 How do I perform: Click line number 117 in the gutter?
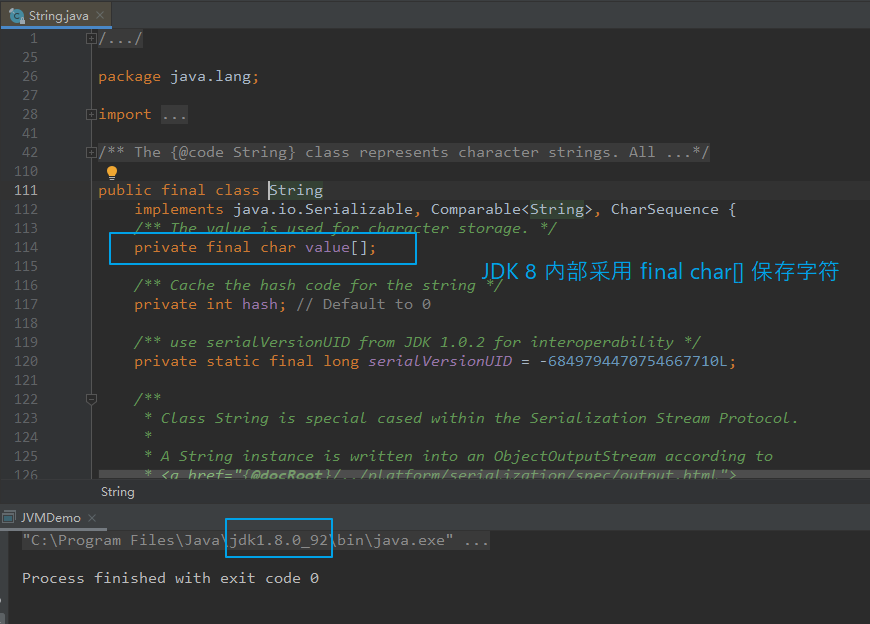(26, 304)
